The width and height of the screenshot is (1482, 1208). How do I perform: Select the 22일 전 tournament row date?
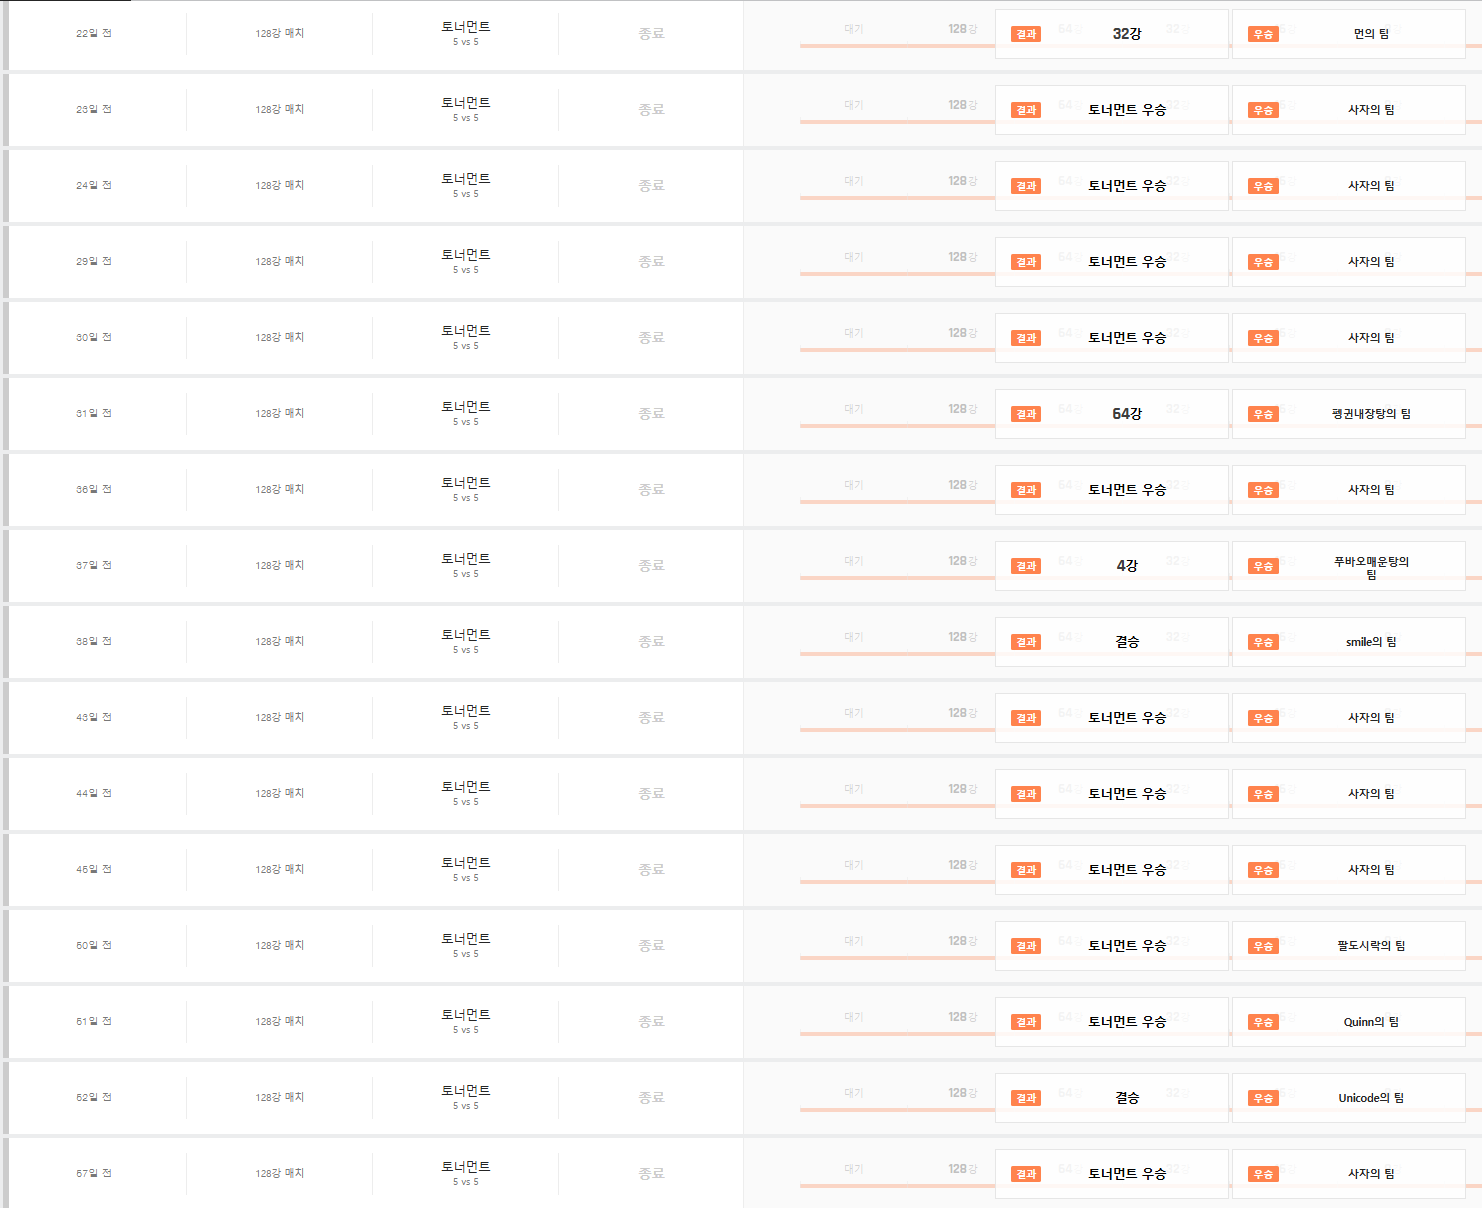(94, 34)
